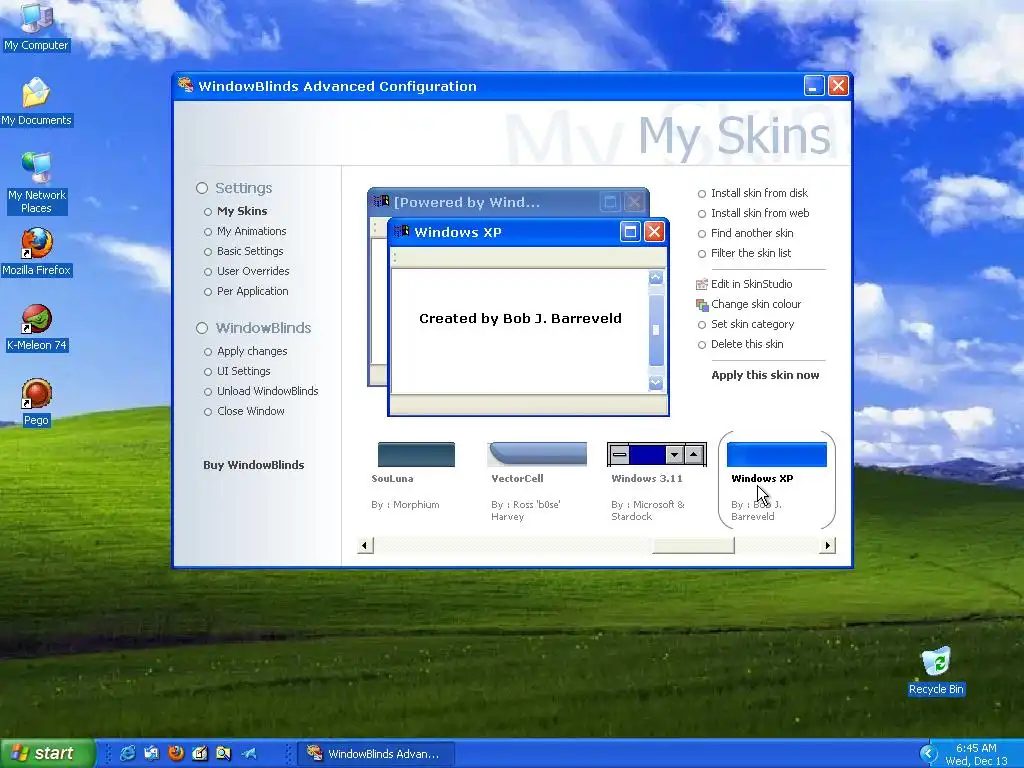Select SouLuna skin thumbnail

(x=416, y=455)
